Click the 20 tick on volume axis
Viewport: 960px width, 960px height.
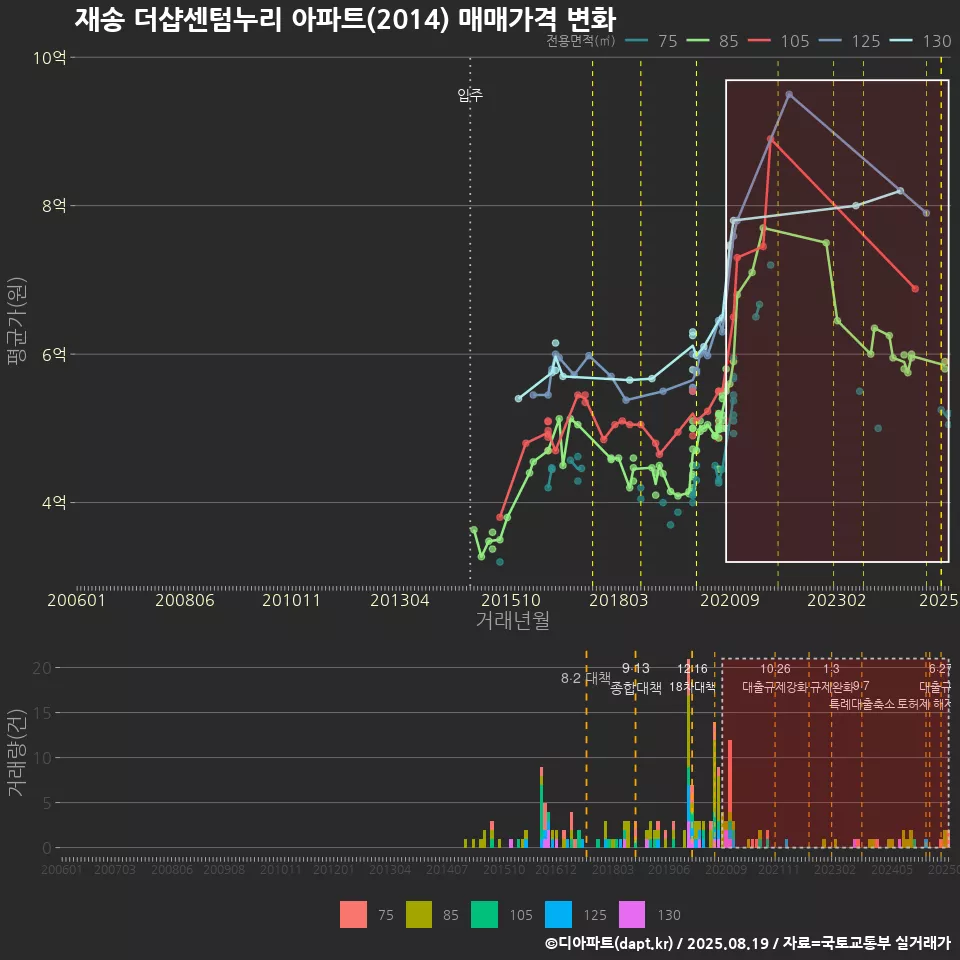coord(42,668)
